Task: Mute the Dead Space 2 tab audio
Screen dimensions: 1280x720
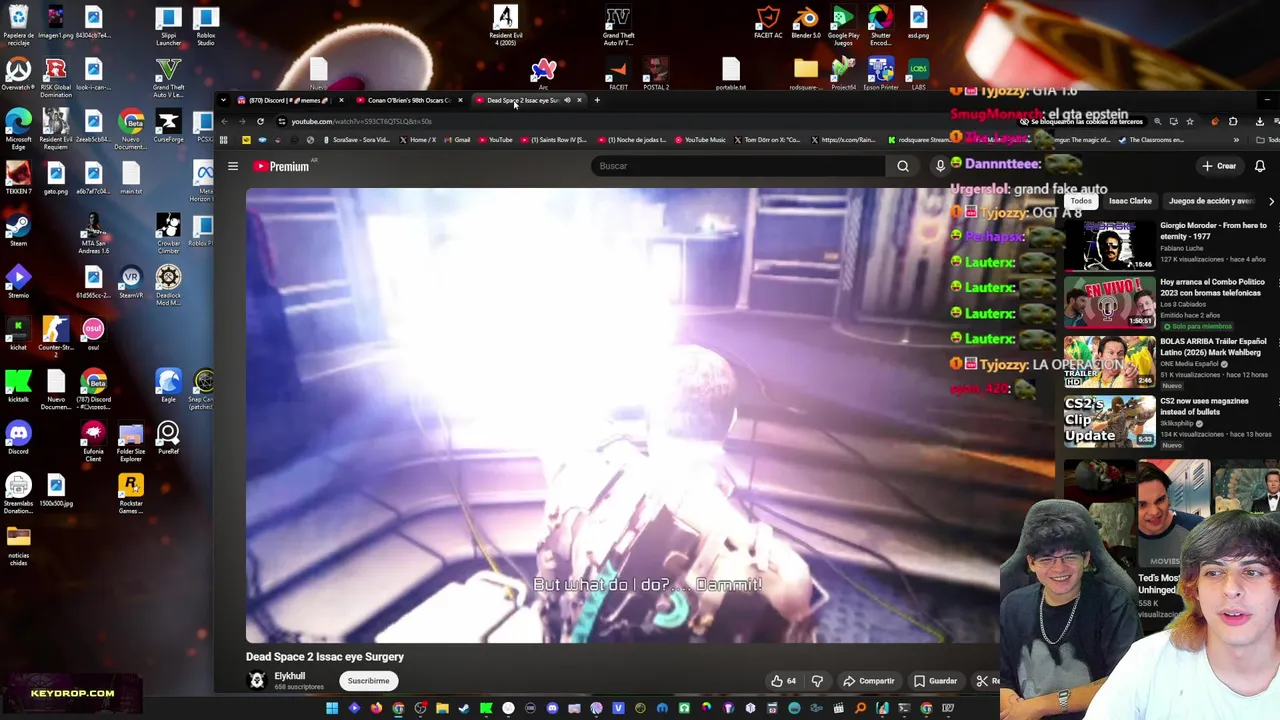Action: tap(567, 100)
